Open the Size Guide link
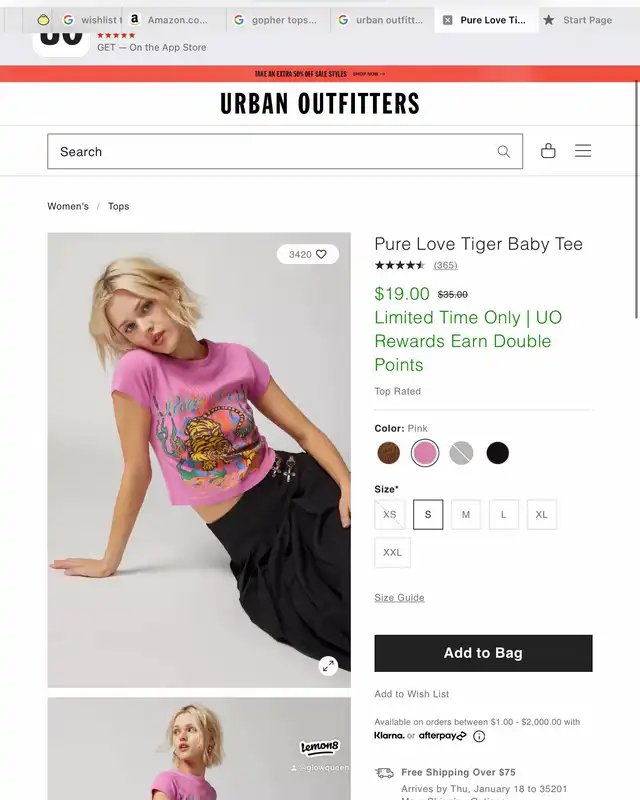 (400, 597)
